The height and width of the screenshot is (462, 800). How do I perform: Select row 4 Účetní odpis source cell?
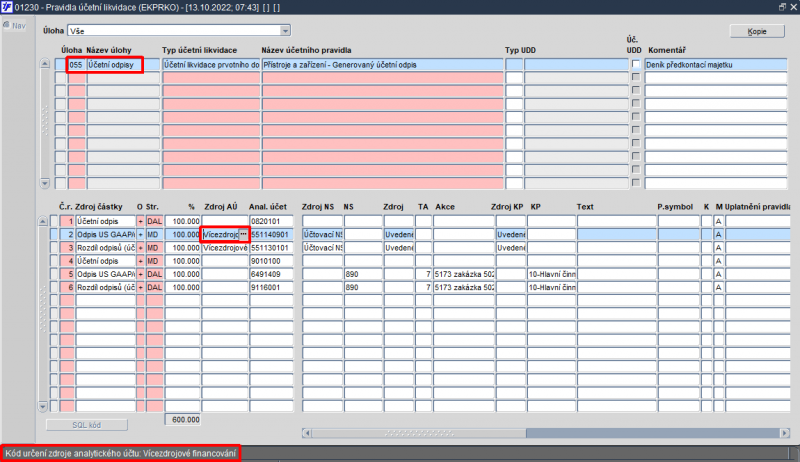pos(106,261)
